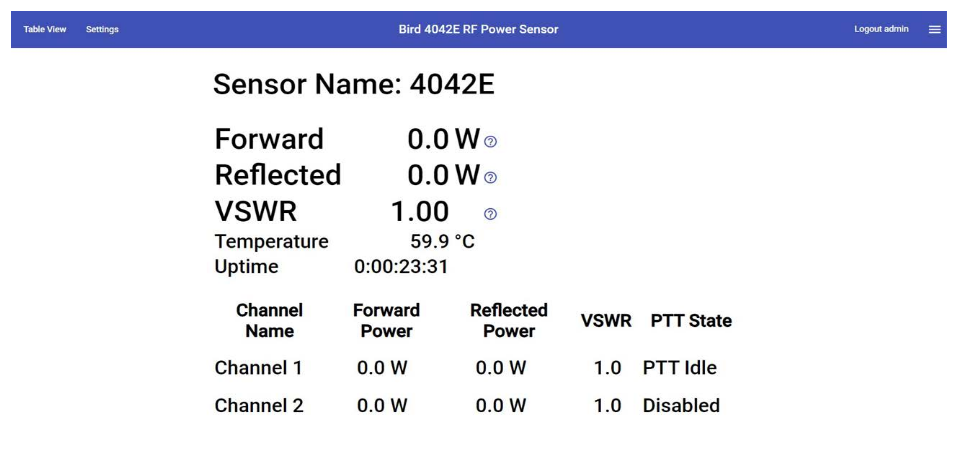Switch to Table View
962x458 pixels.
coord(45,29)
